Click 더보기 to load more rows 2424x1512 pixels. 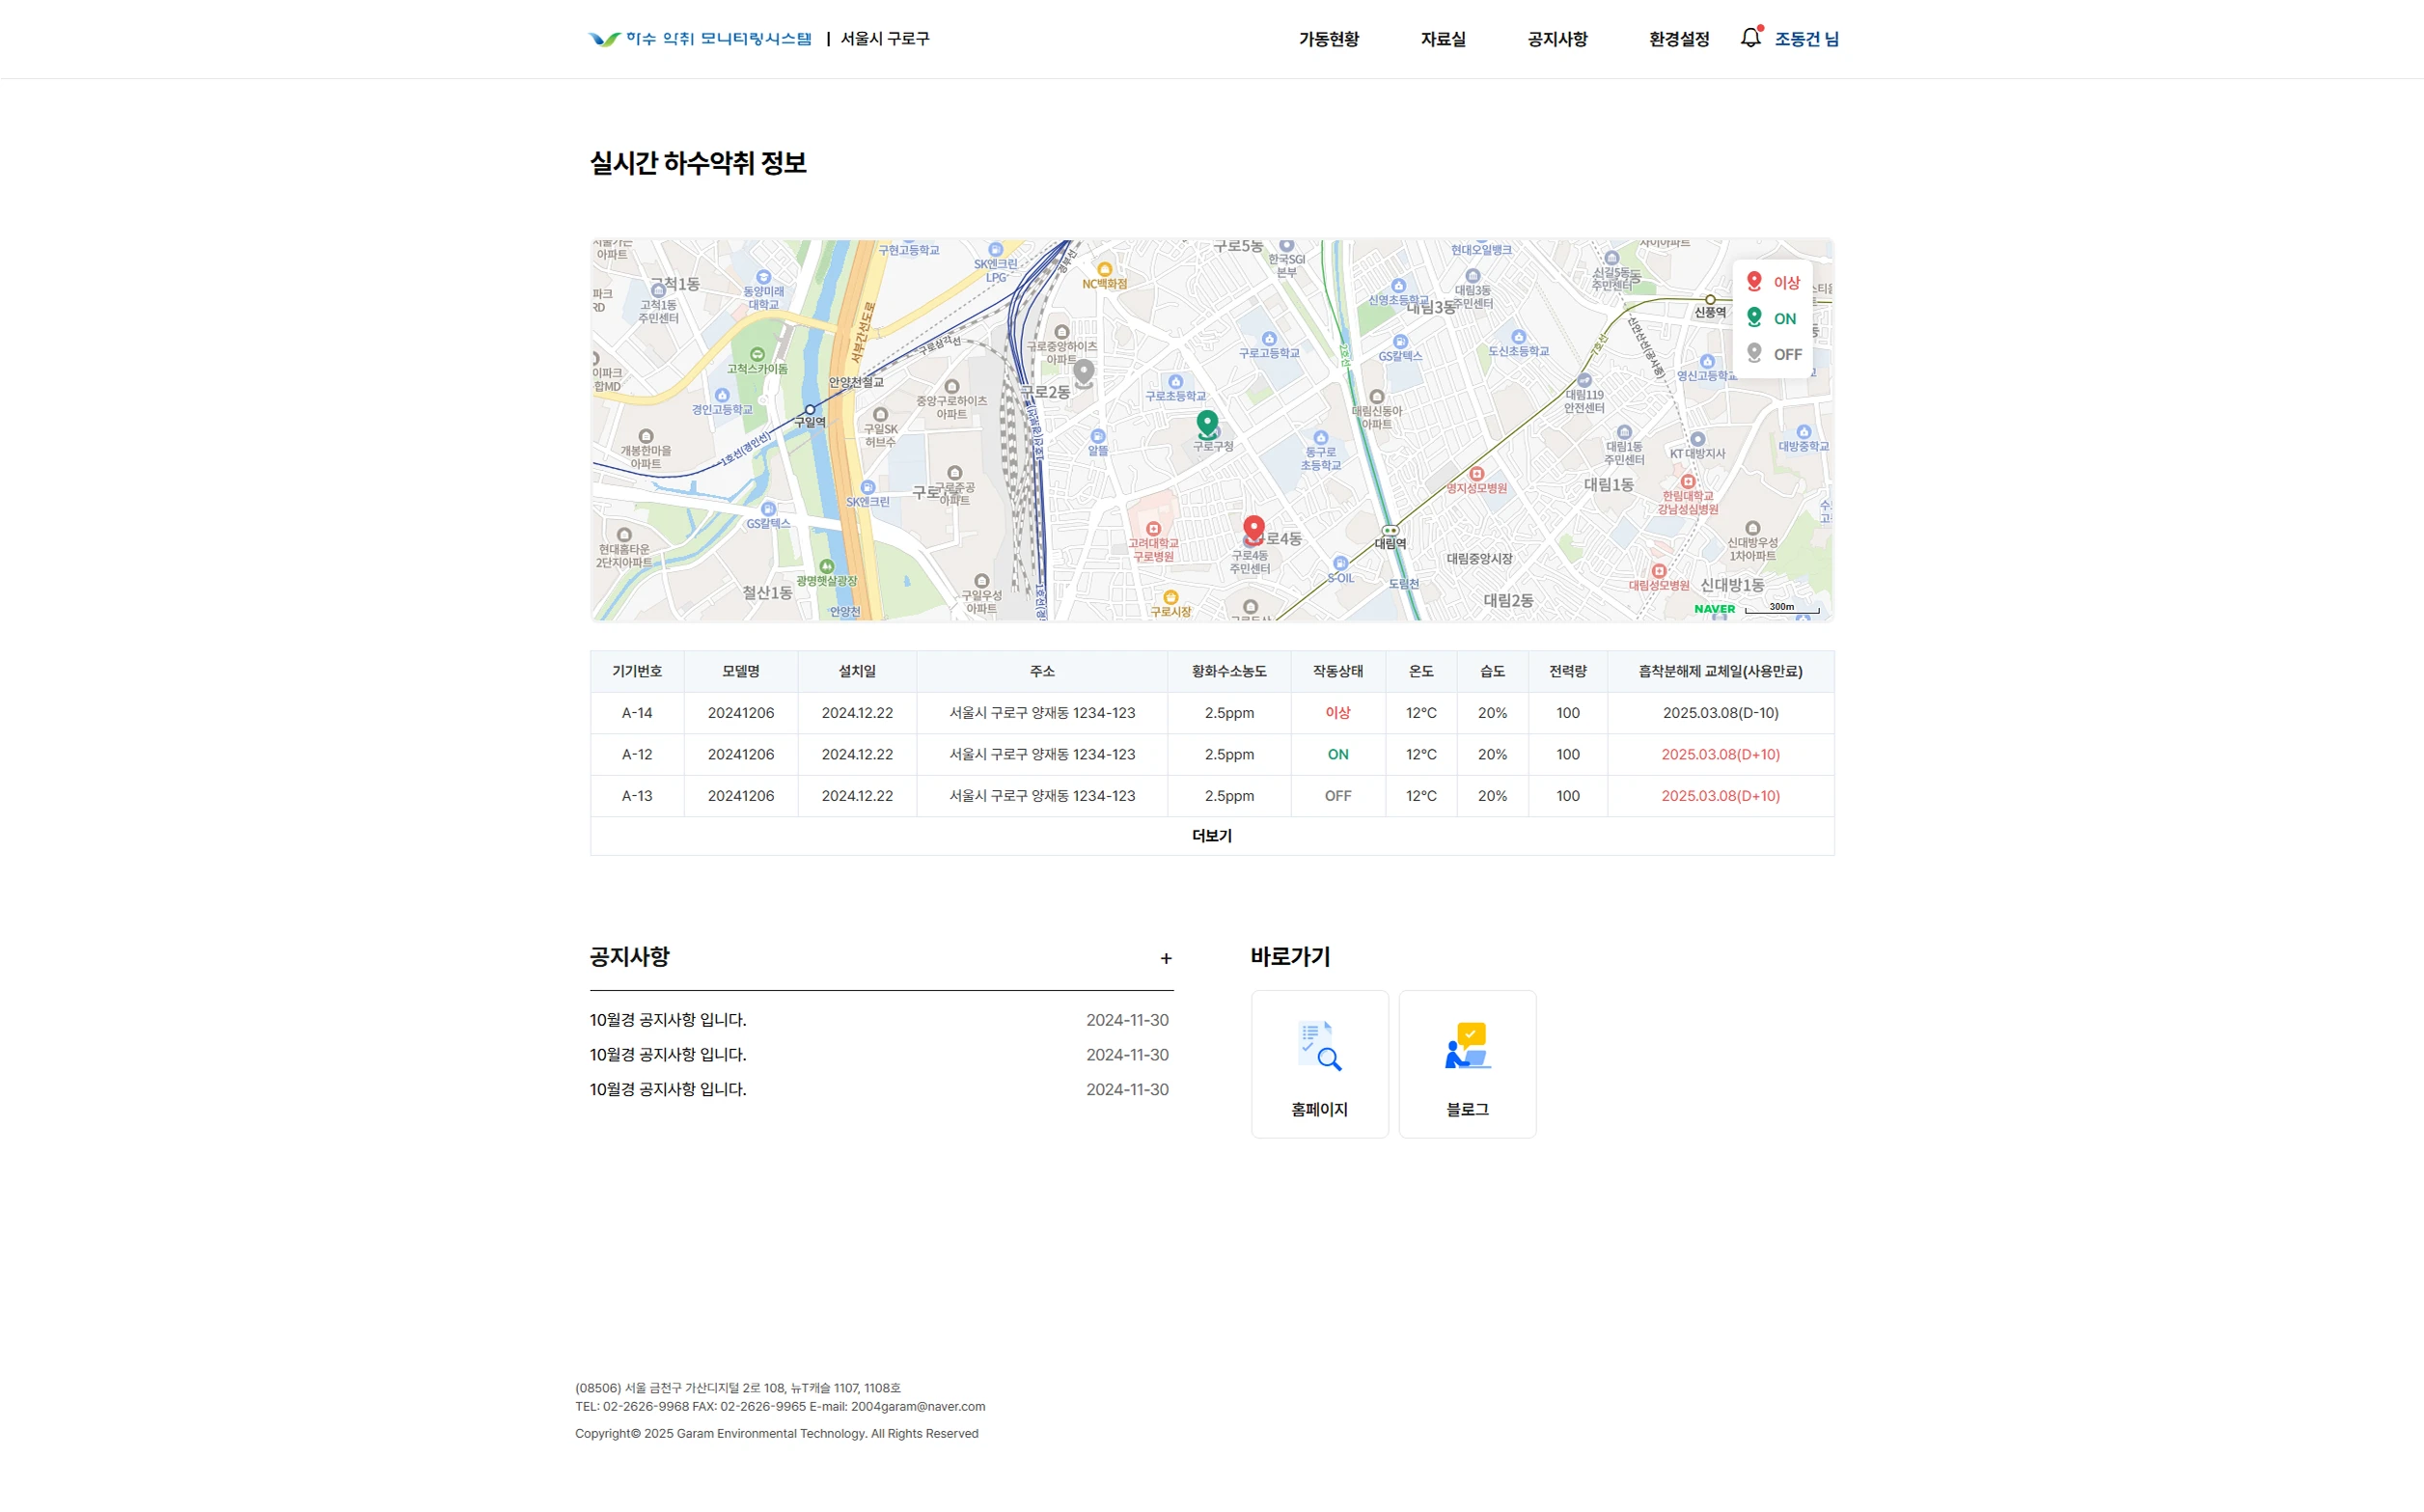click(x=1212, y=836)
